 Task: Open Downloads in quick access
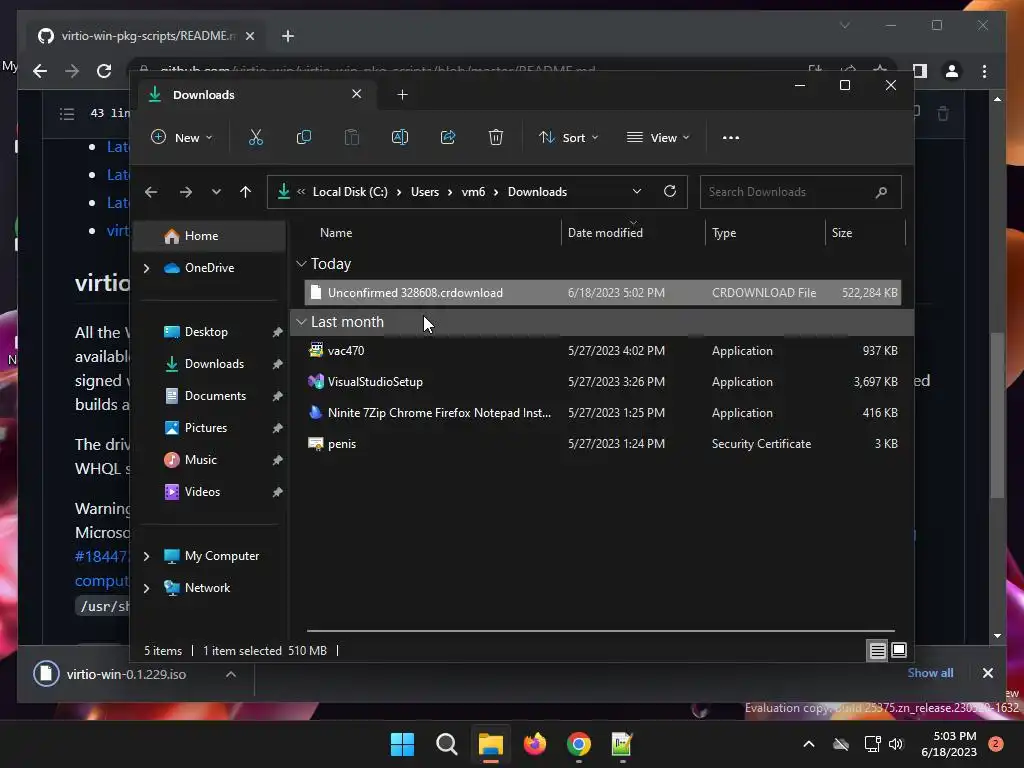point(214,364)
